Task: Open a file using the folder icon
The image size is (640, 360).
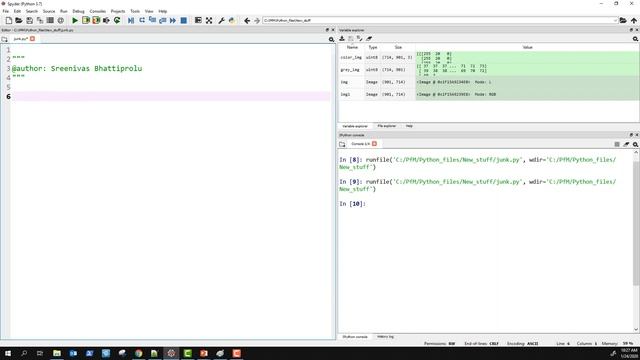Action: tap(19, 20)
